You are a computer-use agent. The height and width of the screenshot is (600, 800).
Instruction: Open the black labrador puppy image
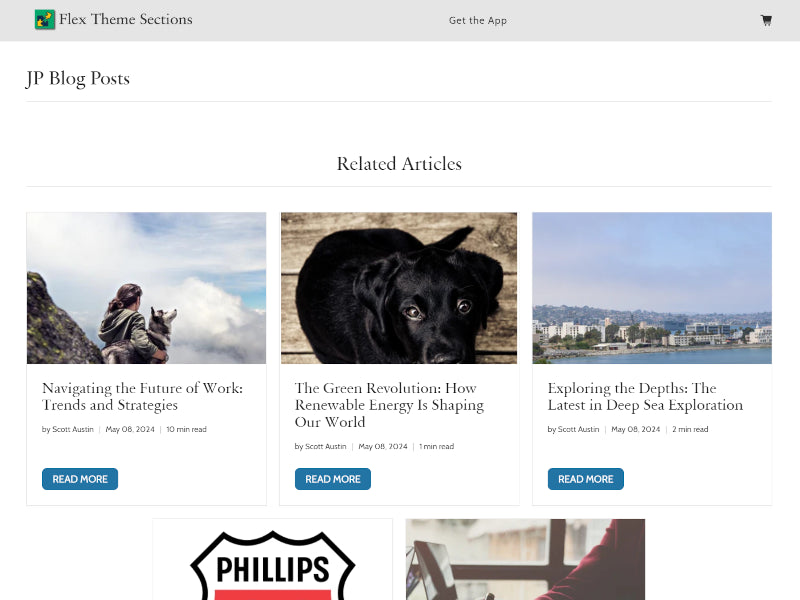point(399,288)
